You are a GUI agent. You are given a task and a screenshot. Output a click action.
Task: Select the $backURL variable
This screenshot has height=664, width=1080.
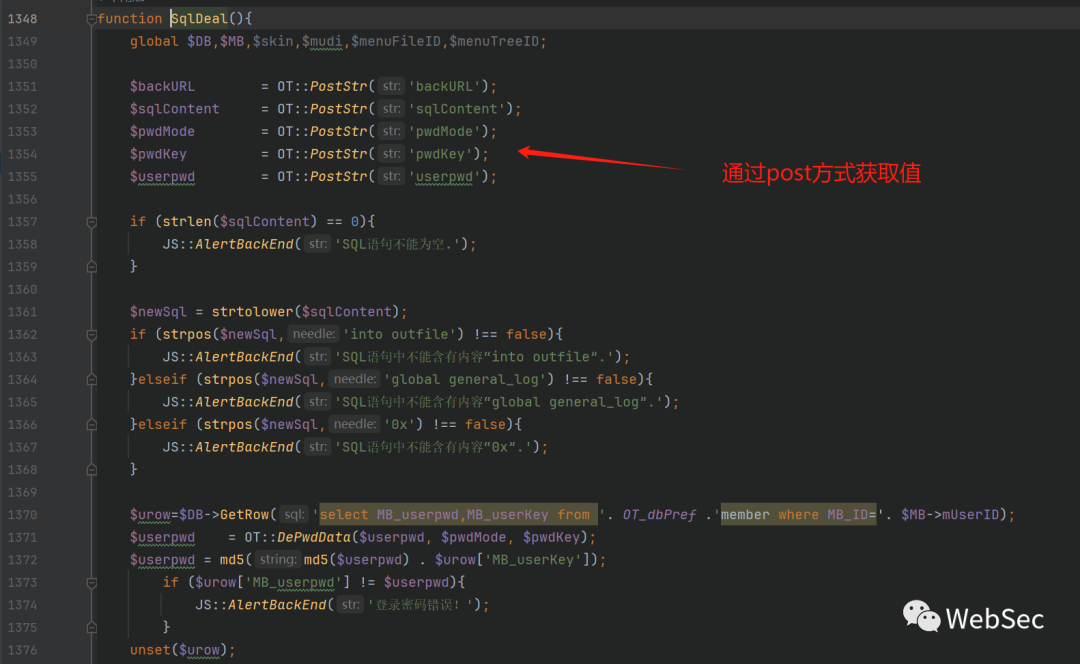click(162, 87)
